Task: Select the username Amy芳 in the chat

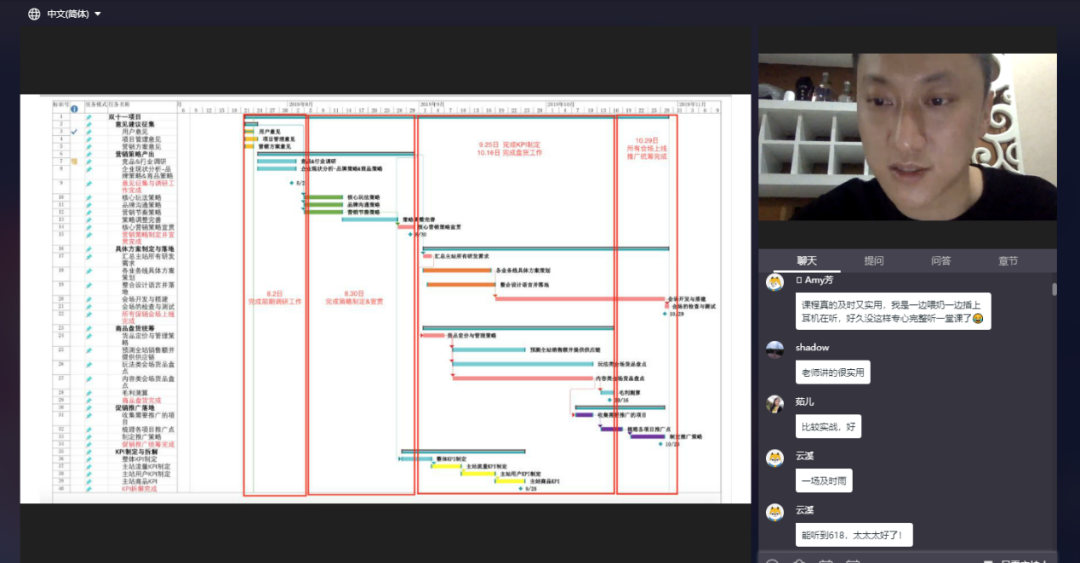Action: (814, 280)
